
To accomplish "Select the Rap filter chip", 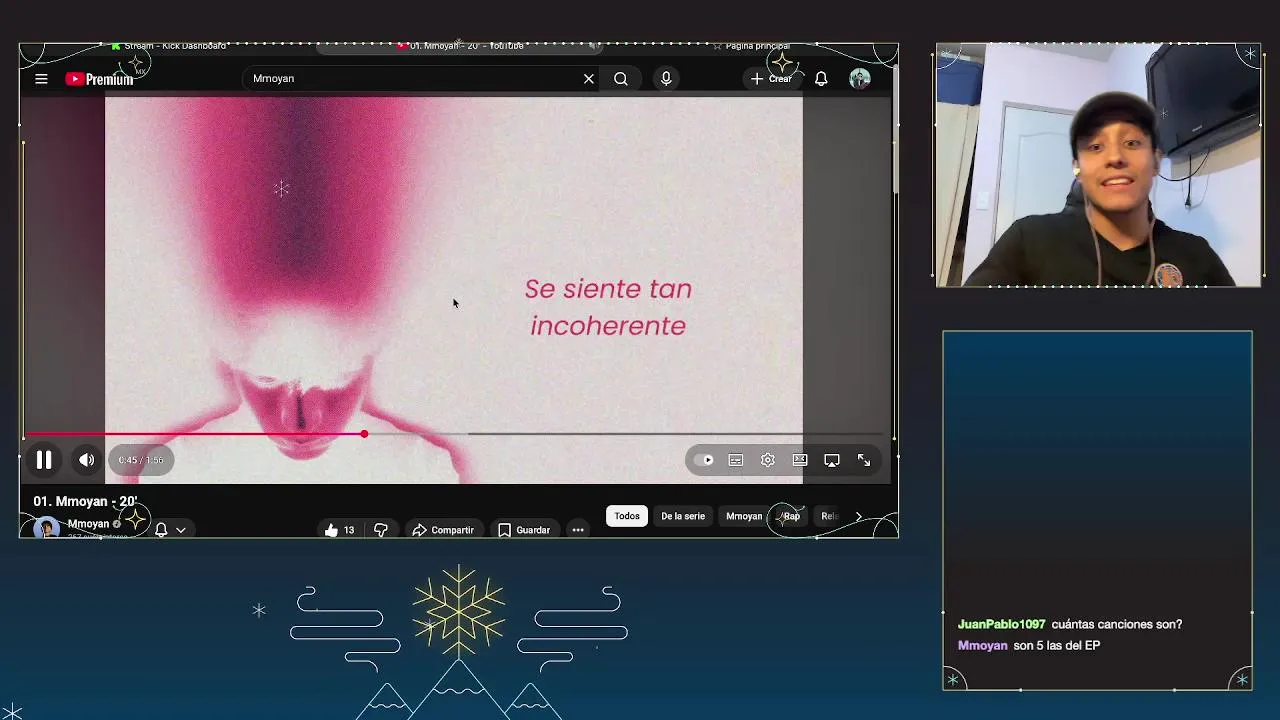I will point(791,516).
